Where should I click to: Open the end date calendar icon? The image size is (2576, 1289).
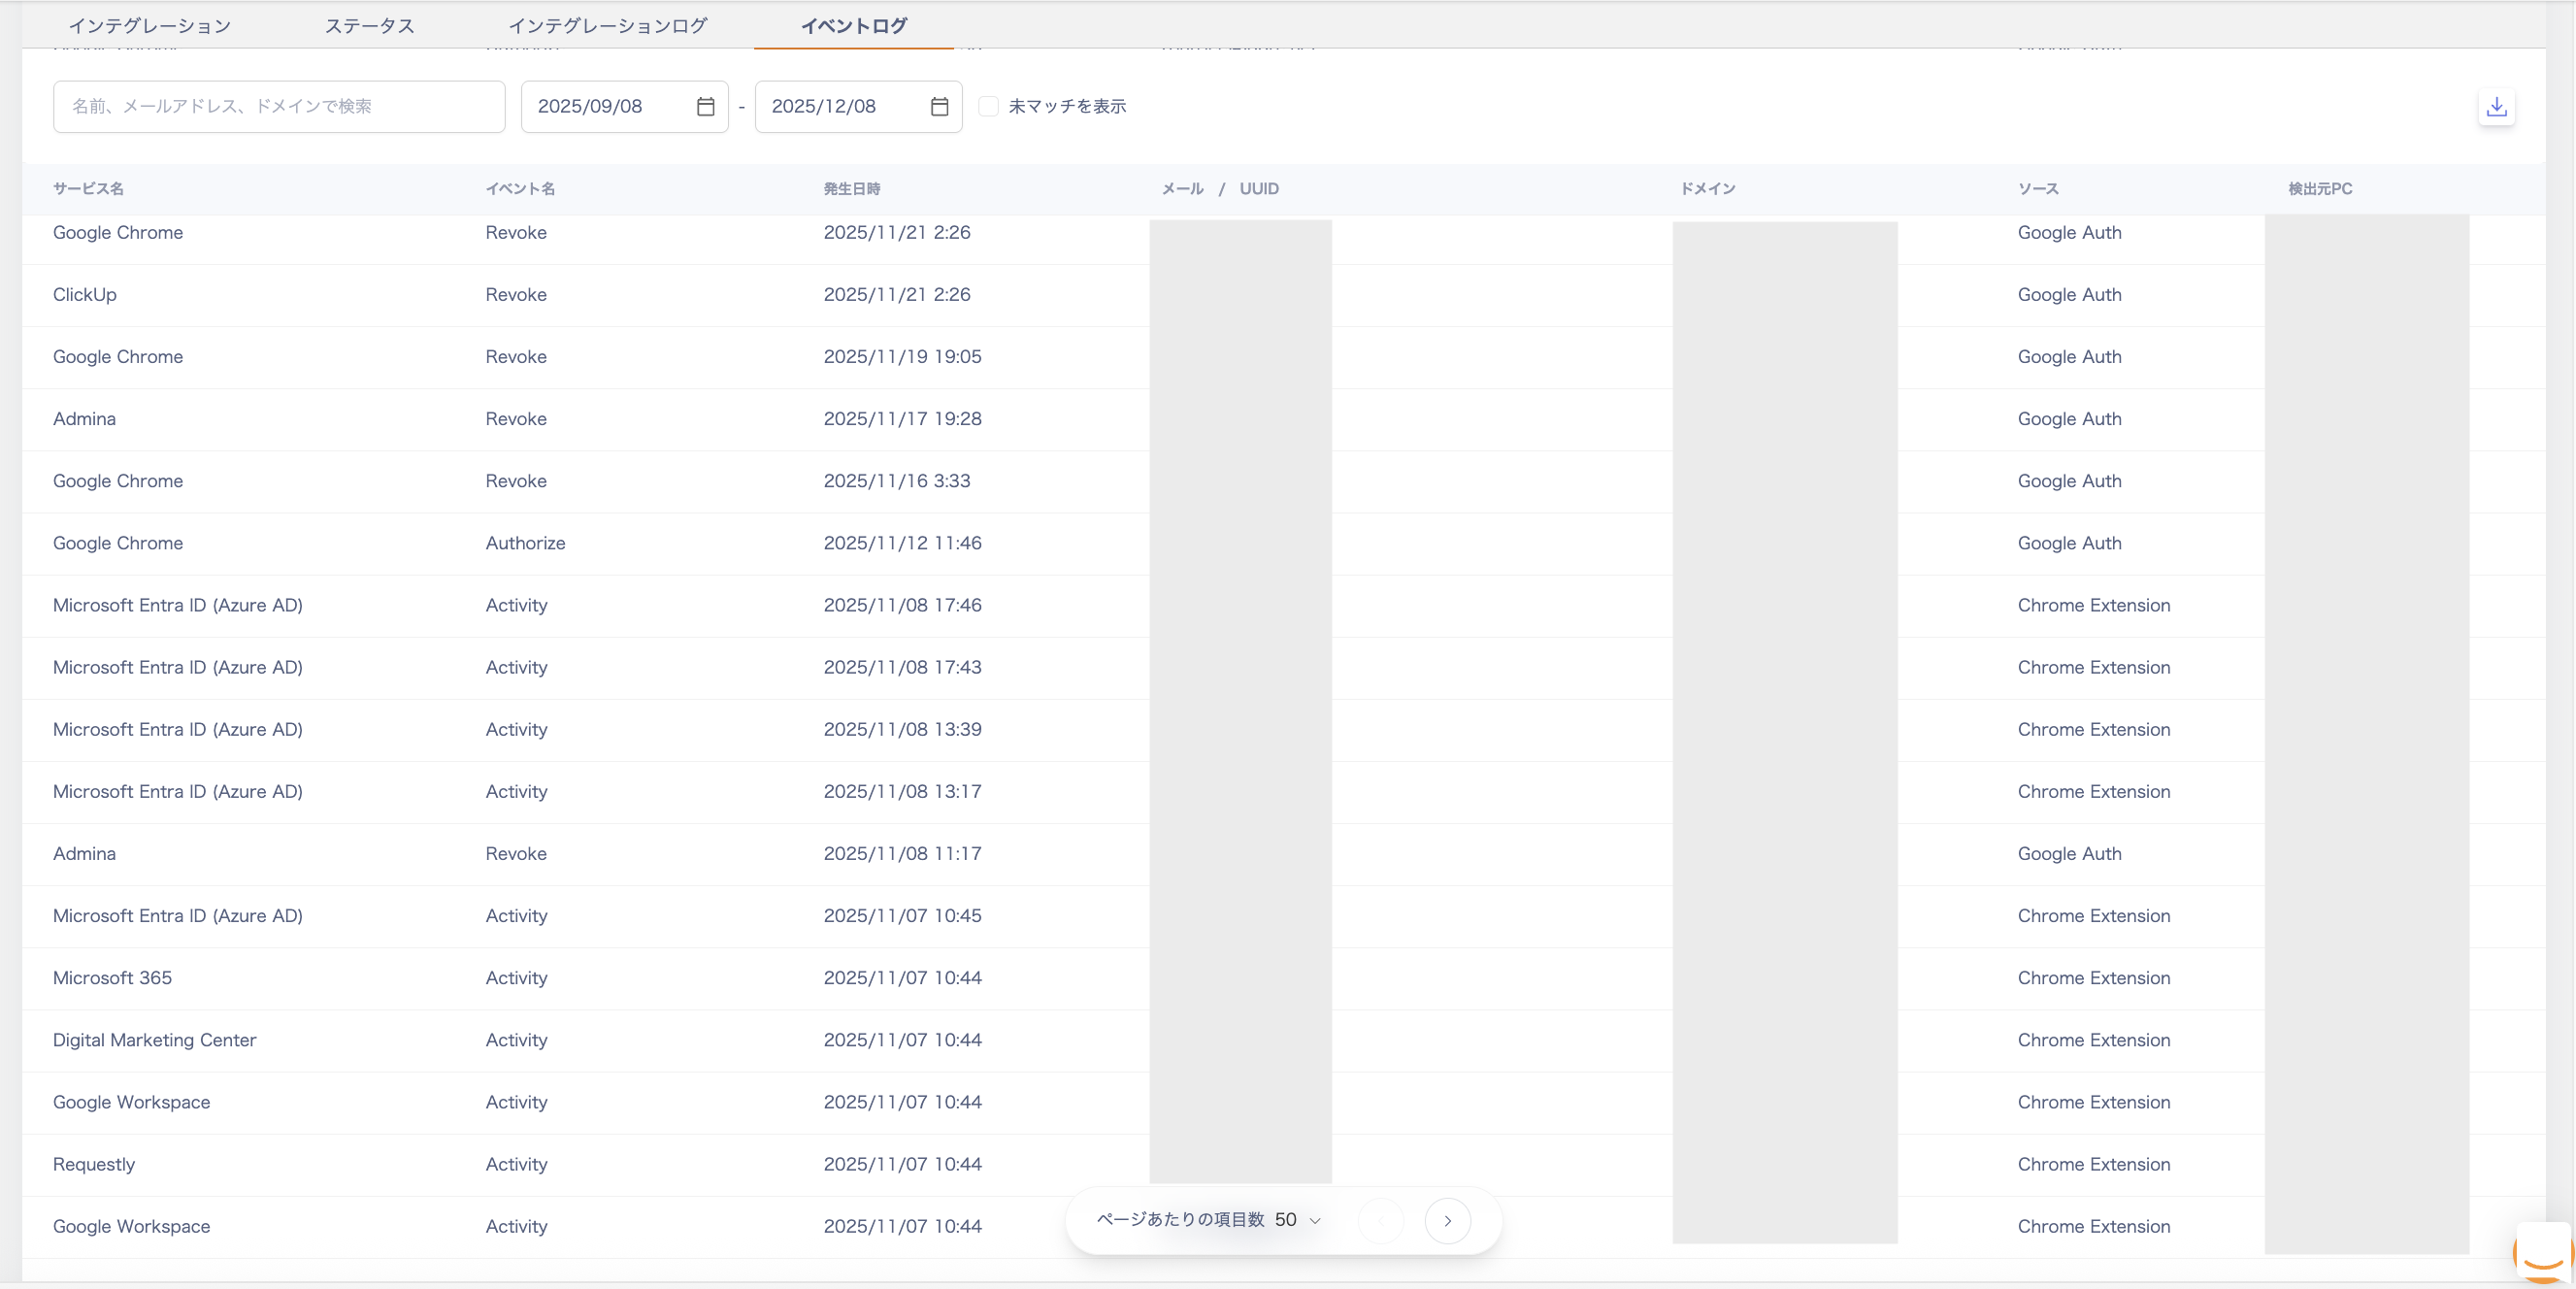point(939,107)
